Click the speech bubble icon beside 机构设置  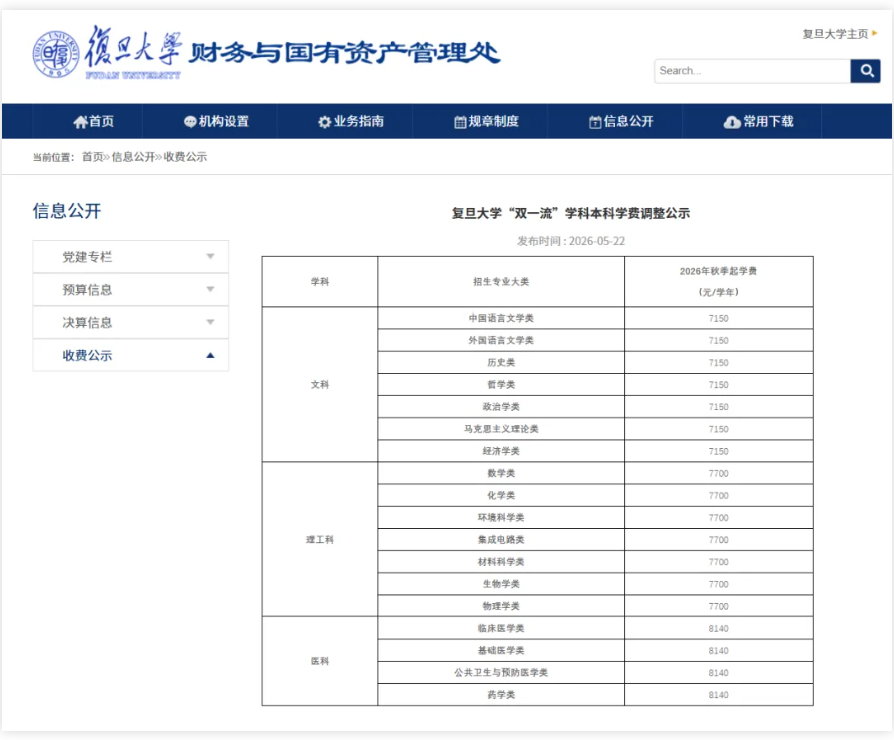tap(190, 121)
